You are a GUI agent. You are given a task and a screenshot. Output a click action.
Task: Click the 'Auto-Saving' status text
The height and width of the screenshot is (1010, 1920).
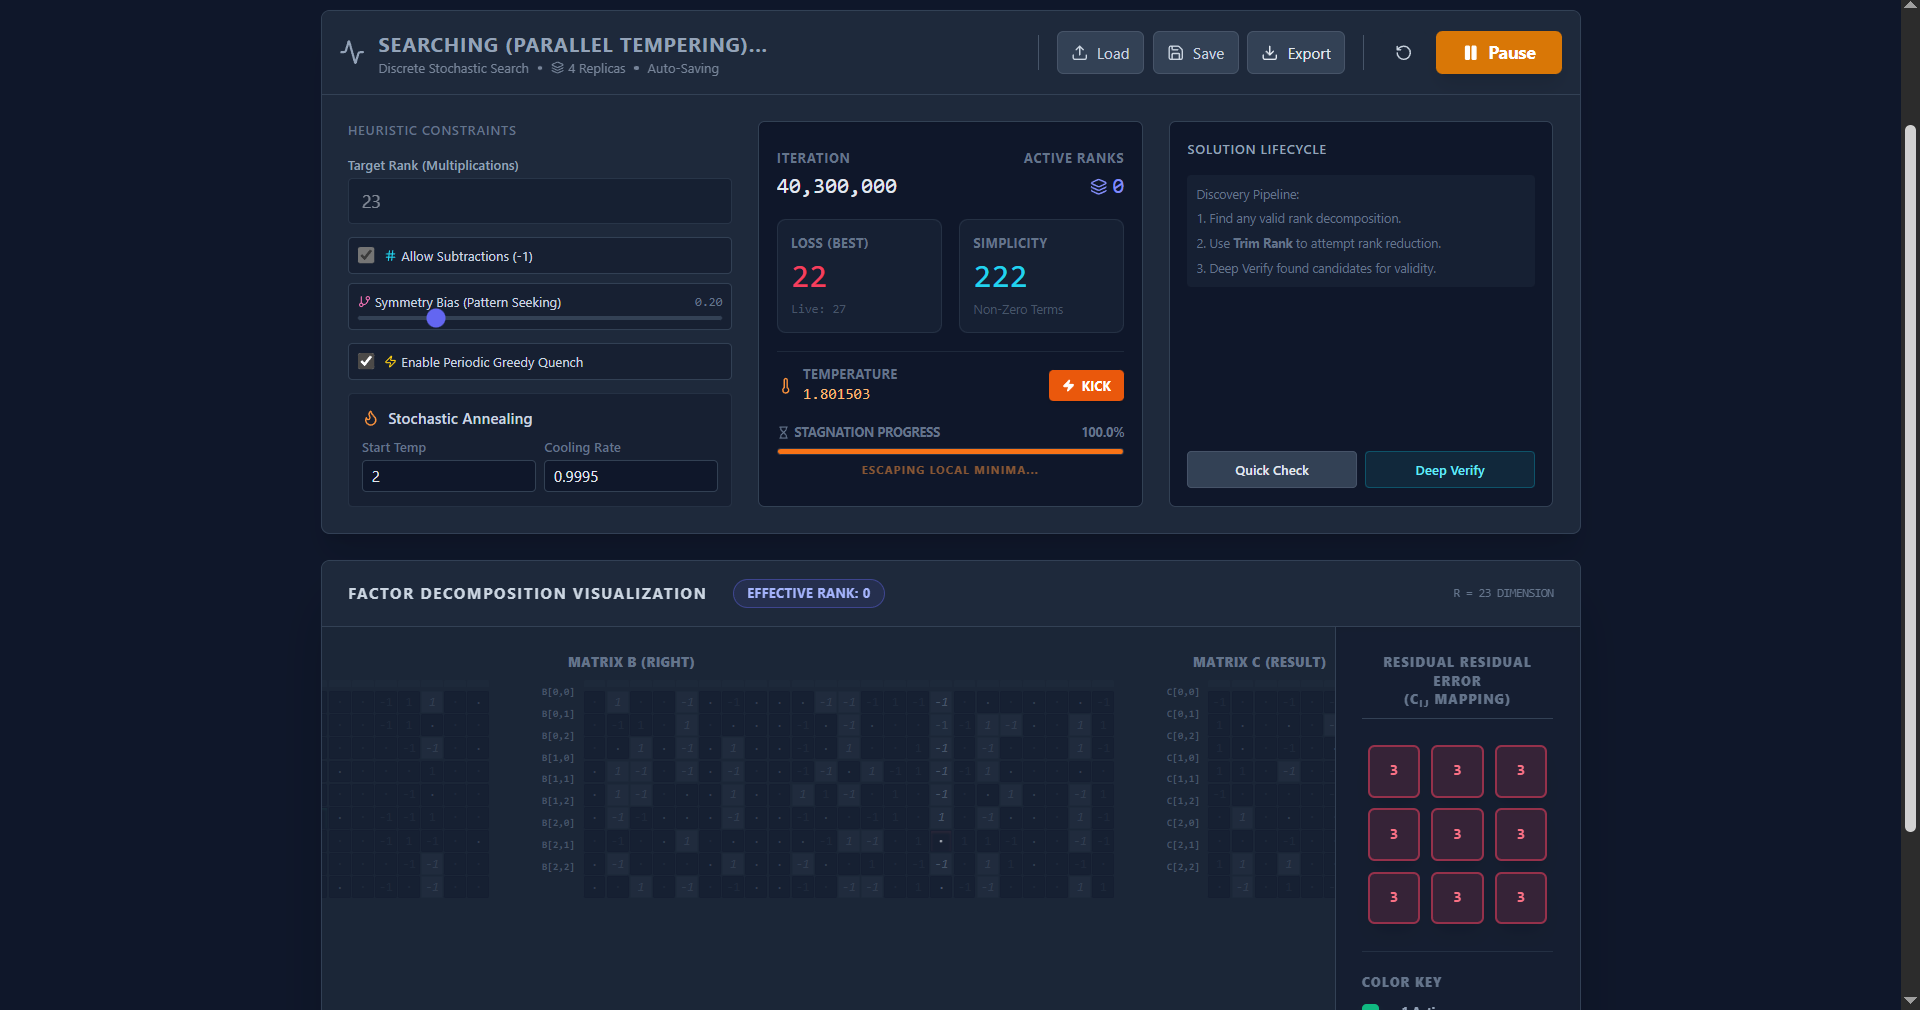[x=683, y=68]
